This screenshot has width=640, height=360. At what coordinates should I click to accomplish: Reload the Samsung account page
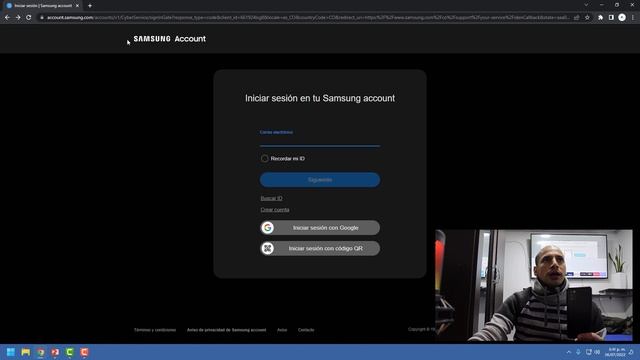[x=29, y=18]
